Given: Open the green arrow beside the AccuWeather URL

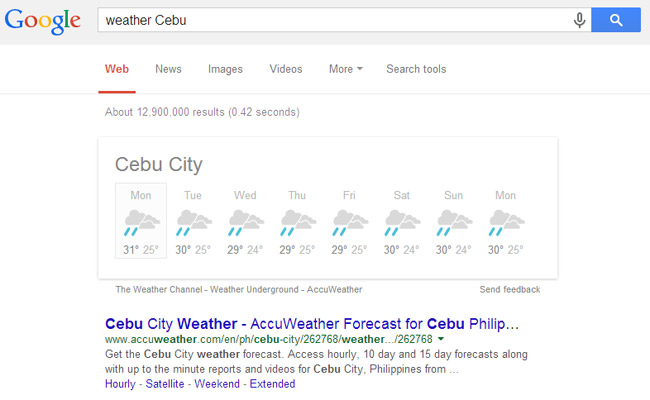Looking at the screenshot, I should (x=441, y=341).
